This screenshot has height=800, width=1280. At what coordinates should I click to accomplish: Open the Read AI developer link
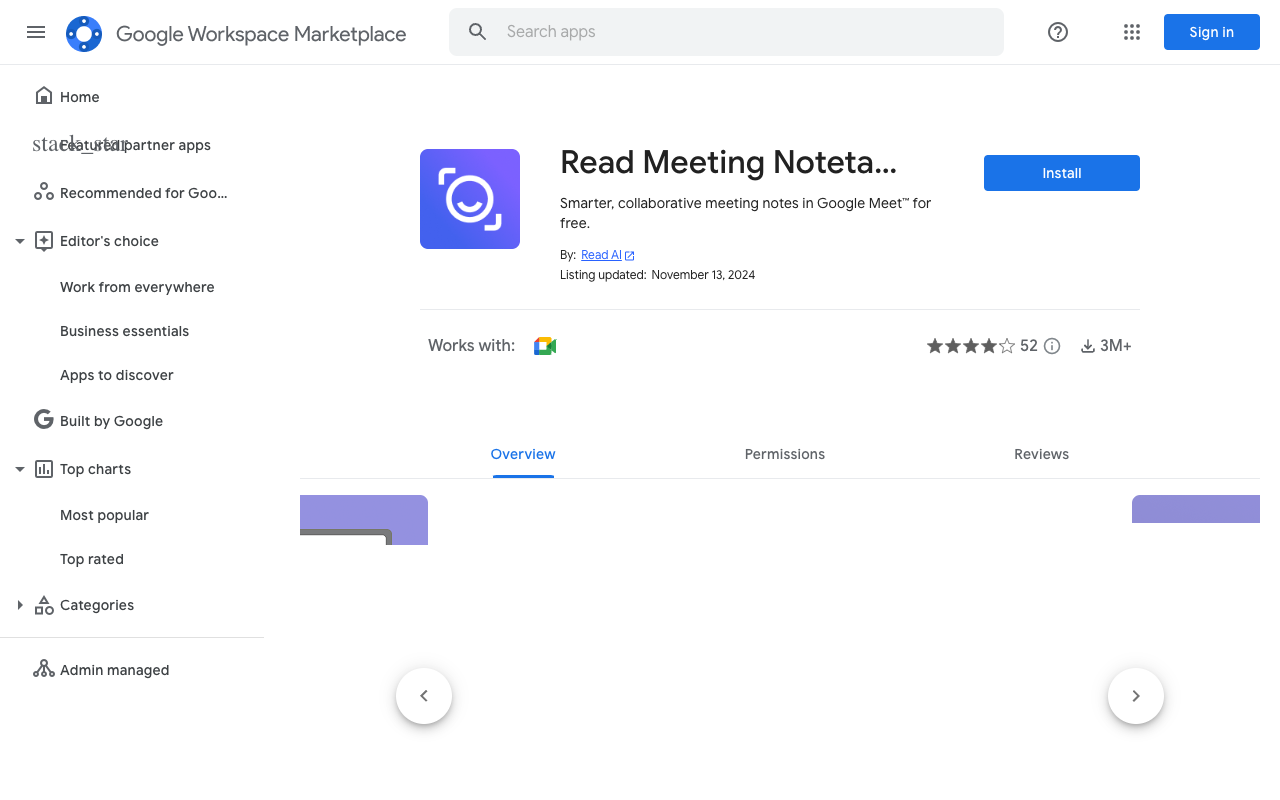pos(601,255)
